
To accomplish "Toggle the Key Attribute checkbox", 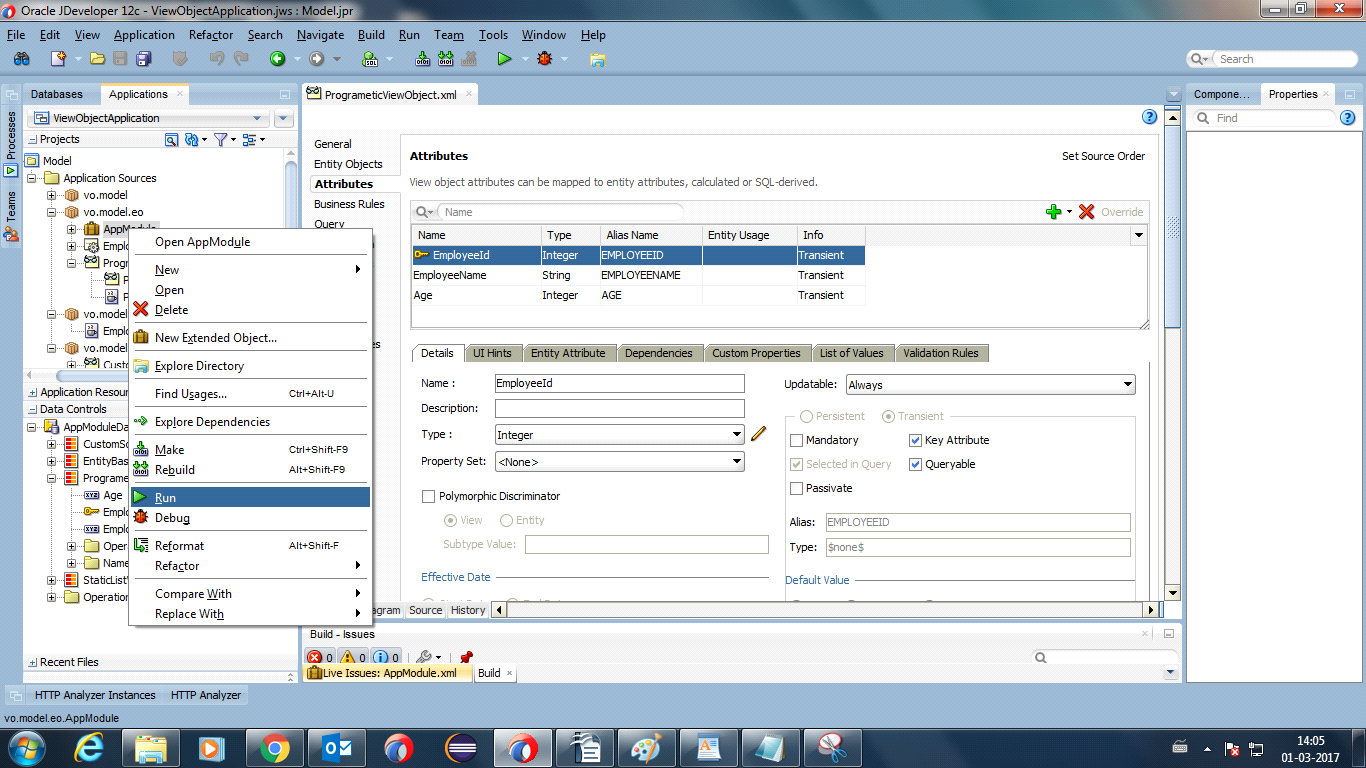I will coord(915,440).
